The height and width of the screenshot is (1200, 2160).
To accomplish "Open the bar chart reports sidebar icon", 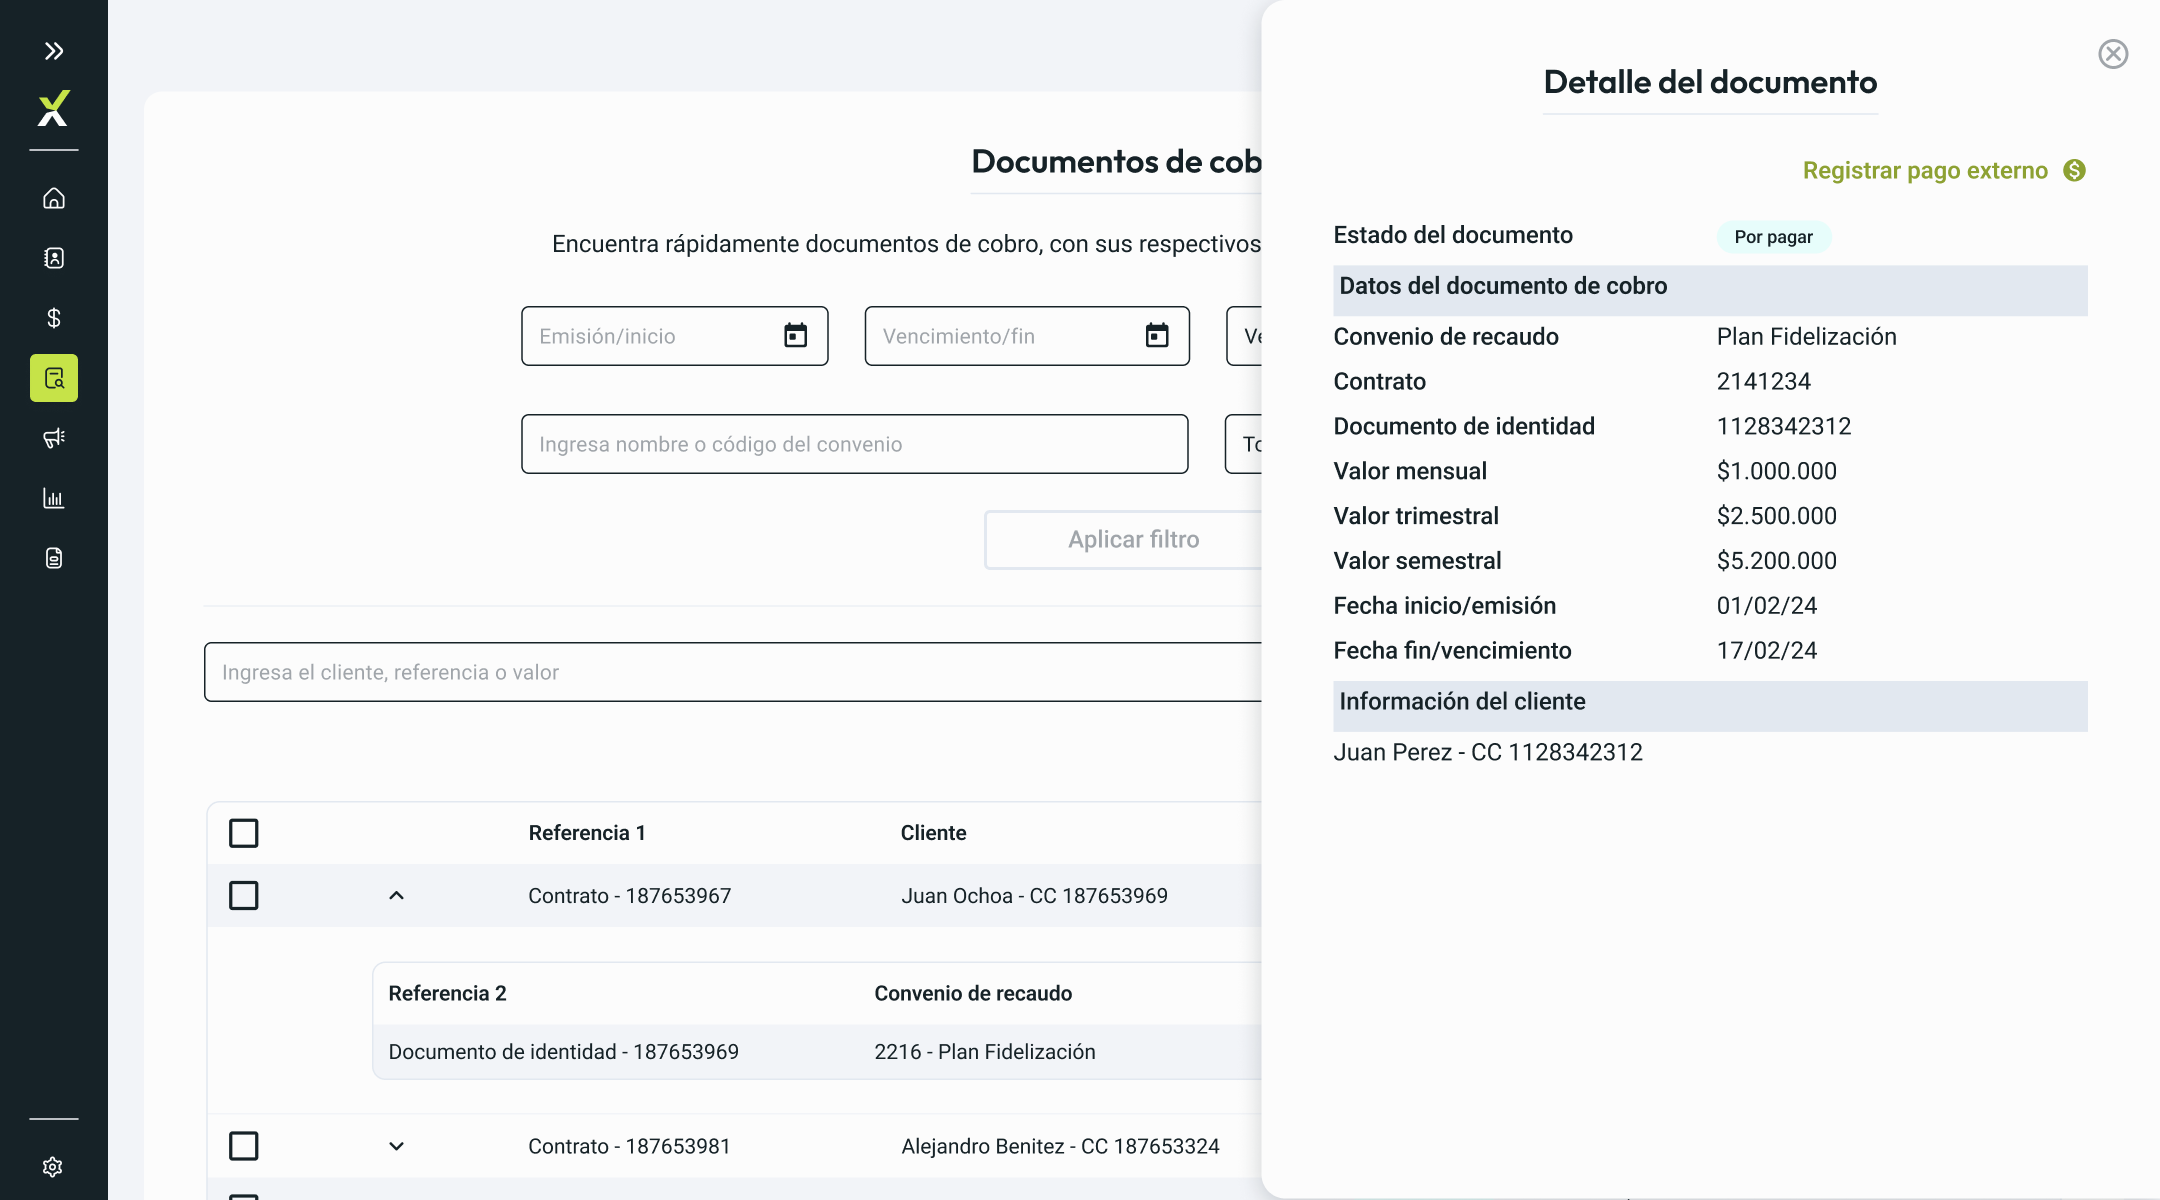I will [x=54, y=498].
